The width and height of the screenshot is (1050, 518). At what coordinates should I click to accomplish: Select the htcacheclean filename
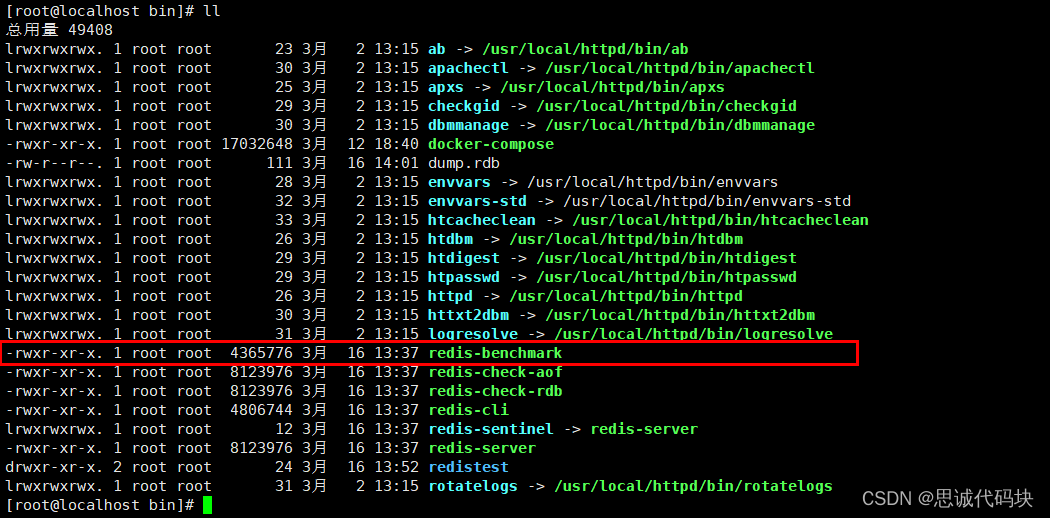481,220
